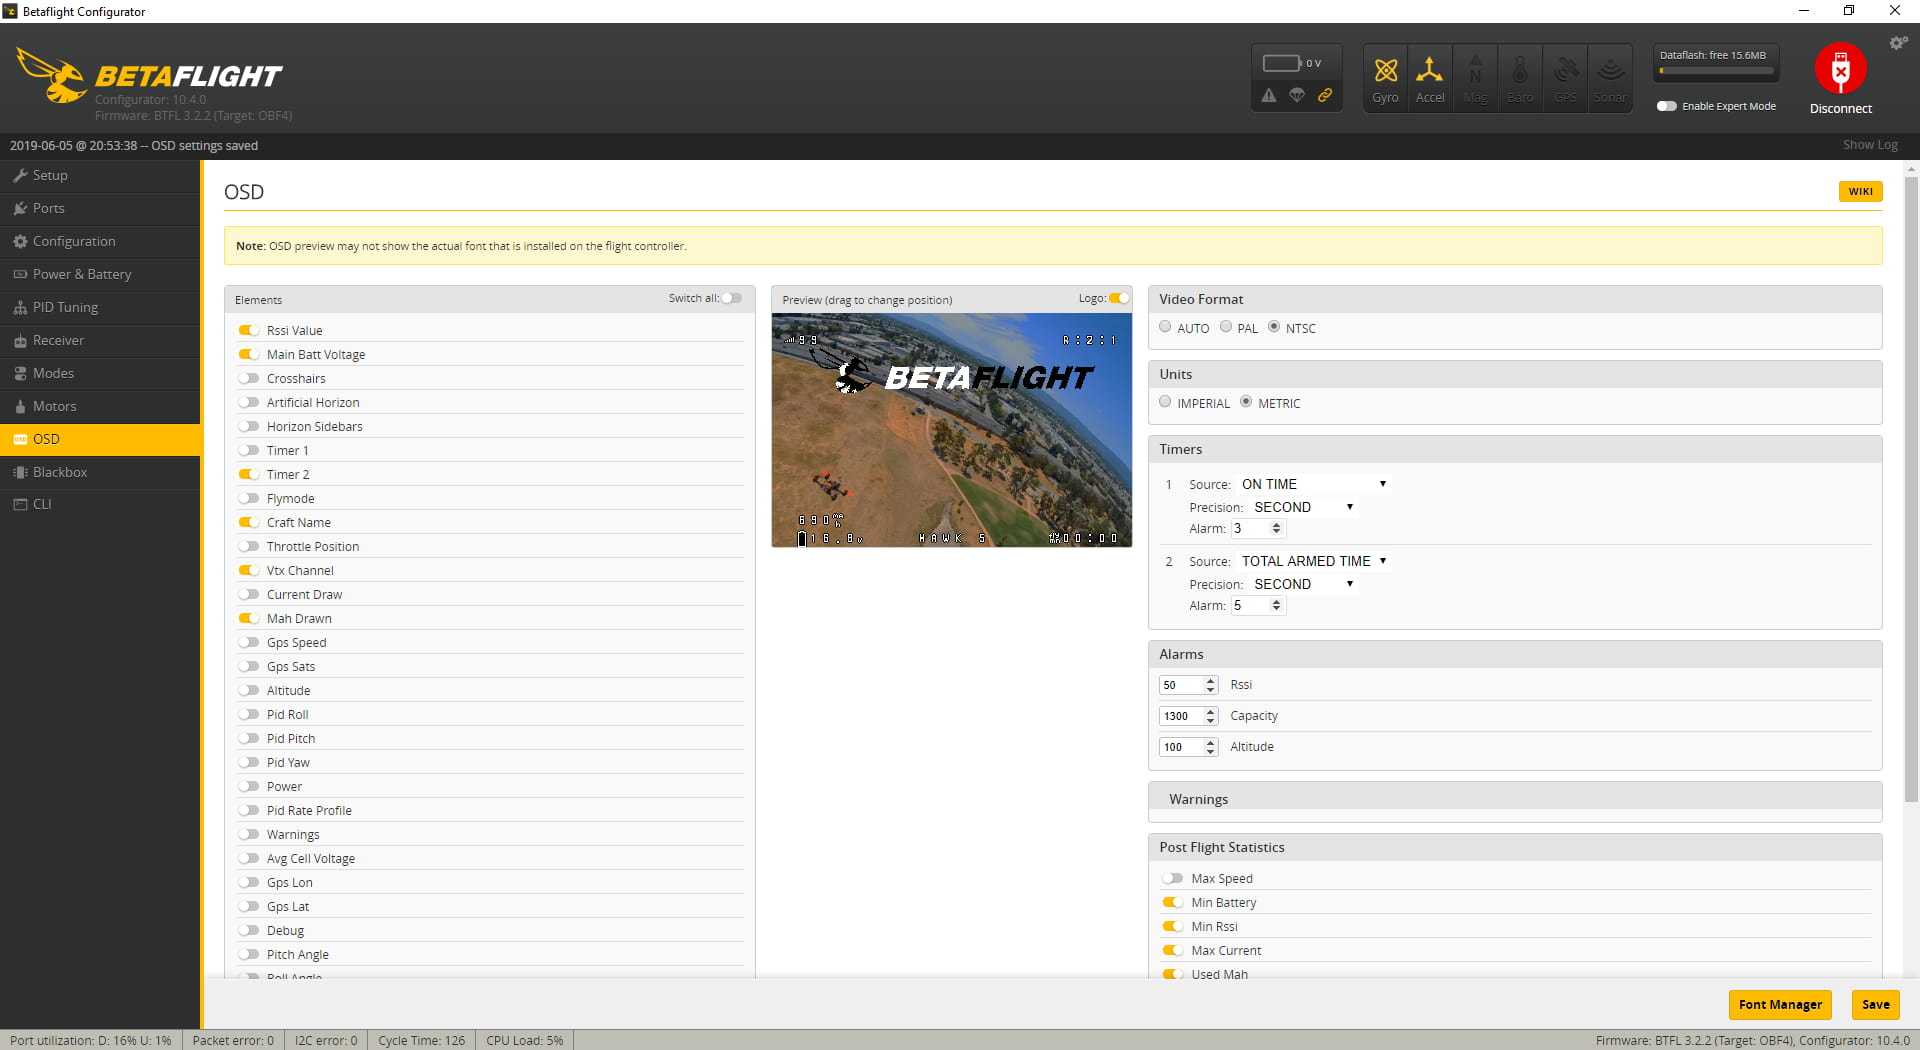This screenshot has width=1920, height=1050.
Task: Open Timer 1 Source dropdown
Action: click(x=1313, y=484)
